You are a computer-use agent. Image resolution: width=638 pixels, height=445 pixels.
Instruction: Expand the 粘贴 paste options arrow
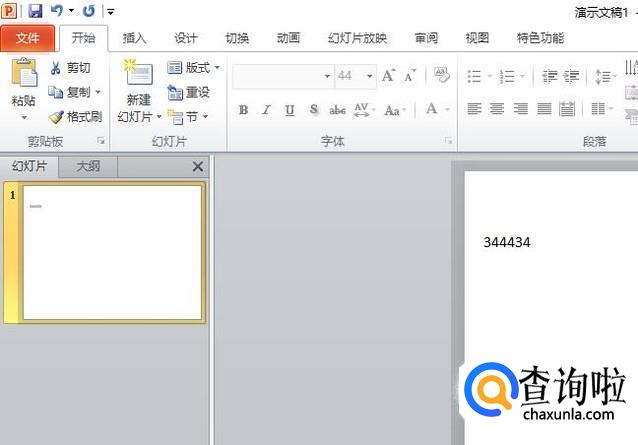point(24,118)
